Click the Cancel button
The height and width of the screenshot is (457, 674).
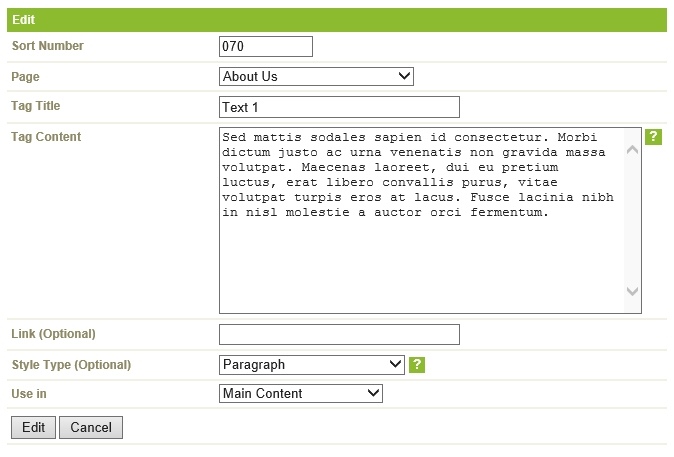(x=91, y=427)
